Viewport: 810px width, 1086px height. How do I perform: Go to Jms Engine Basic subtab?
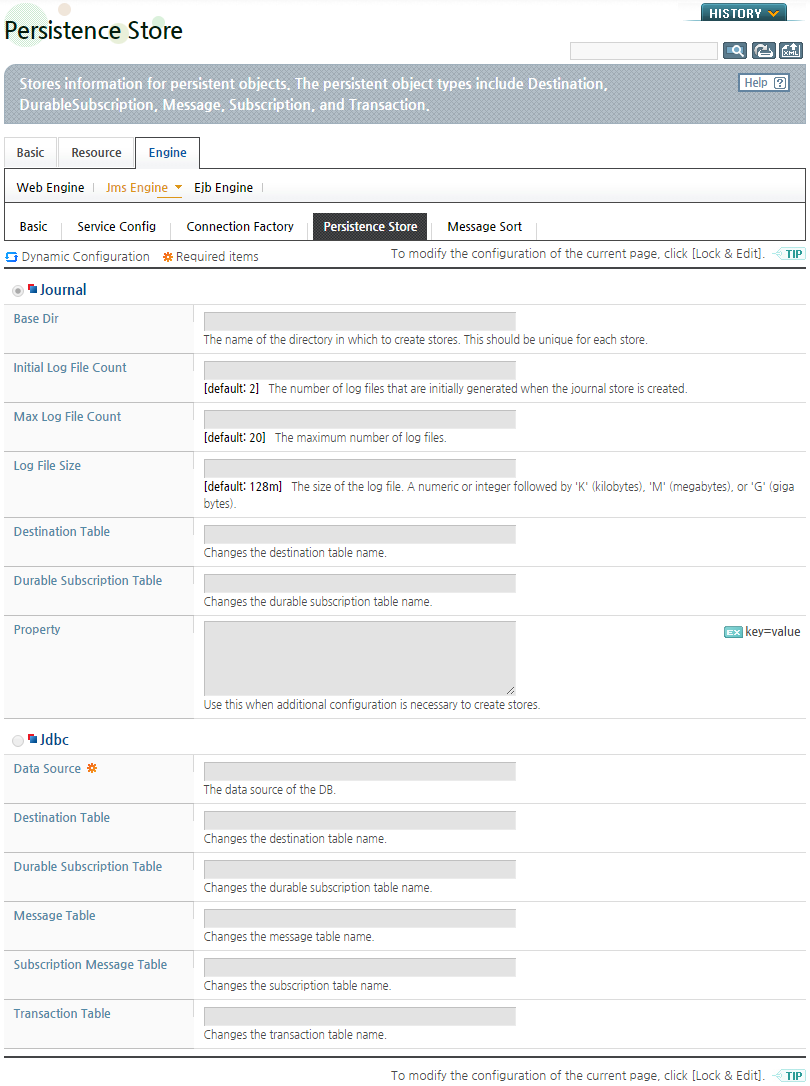point(33,226)
